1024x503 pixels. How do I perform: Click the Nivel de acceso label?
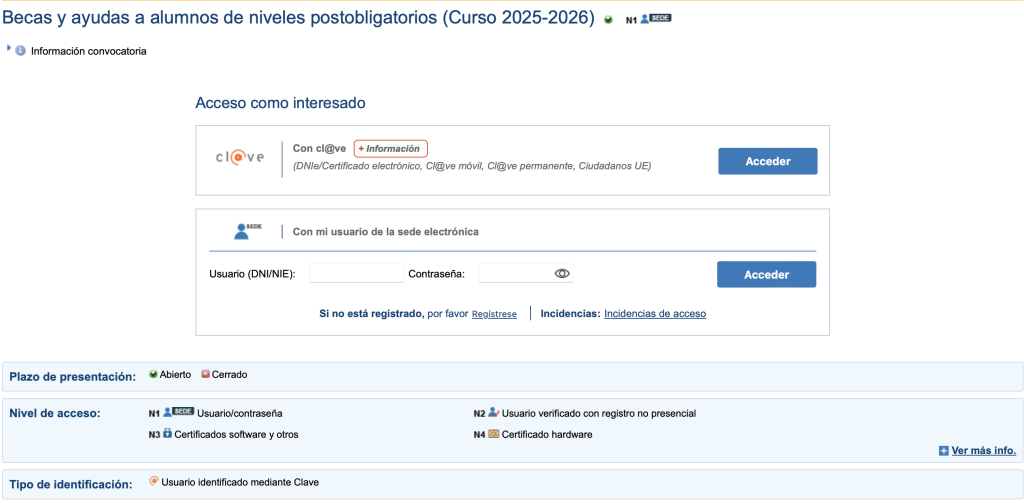[x=55, y=413]
